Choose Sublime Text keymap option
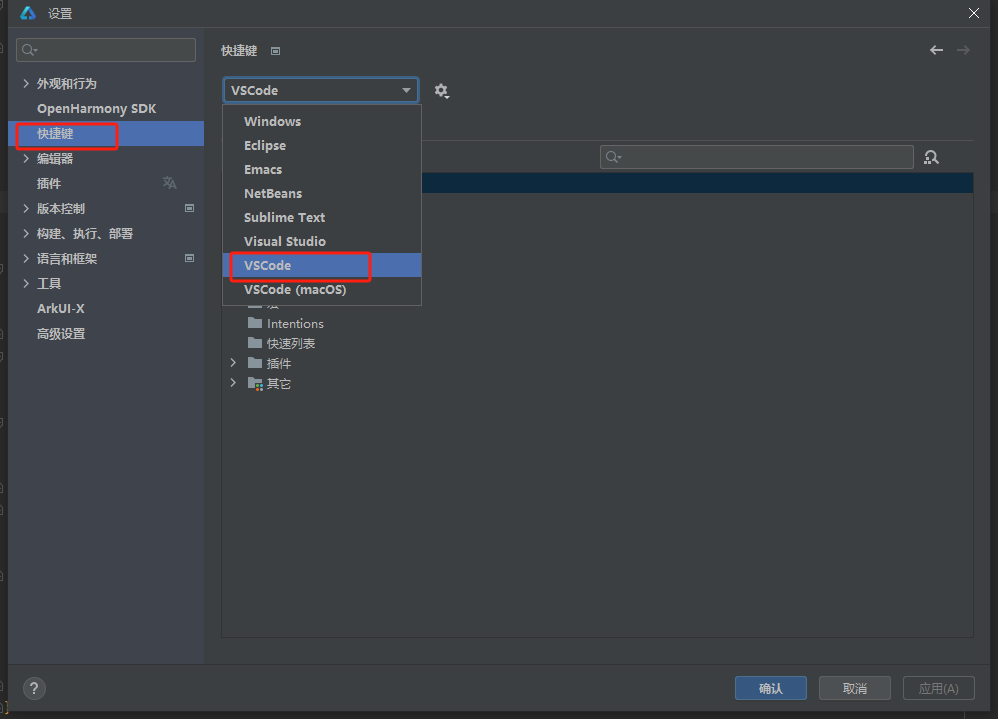The height and width of the screenshot is (719, 998). click(x=321, y=218)
